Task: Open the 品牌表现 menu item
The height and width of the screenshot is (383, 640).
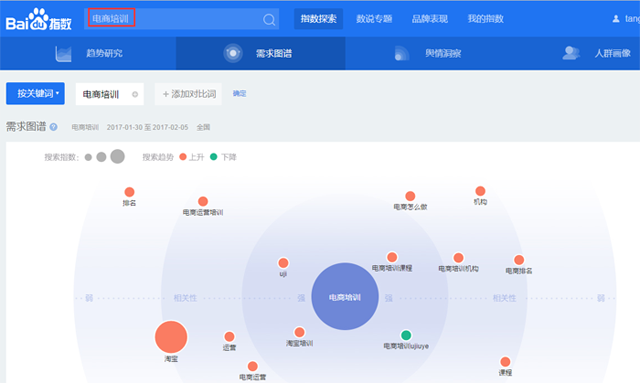Action: coord(429,19)
